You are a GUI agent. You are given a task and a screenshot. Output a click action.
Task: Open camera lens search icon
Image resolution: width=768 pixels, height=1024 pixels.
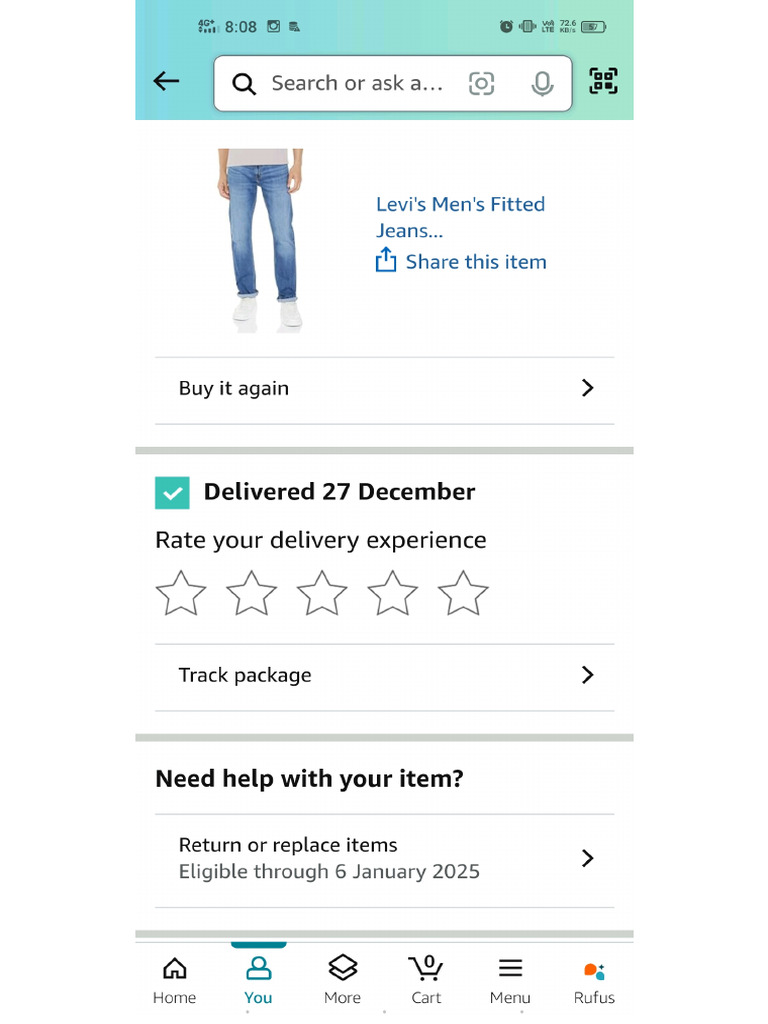click(x=481, y=84)
